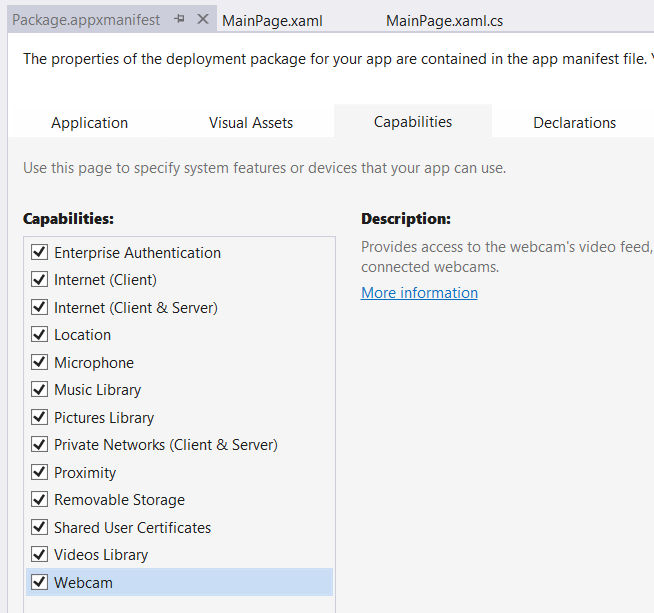Toggle the Music Library checkbox
The image size is (654, 613).
click(40, 389)
